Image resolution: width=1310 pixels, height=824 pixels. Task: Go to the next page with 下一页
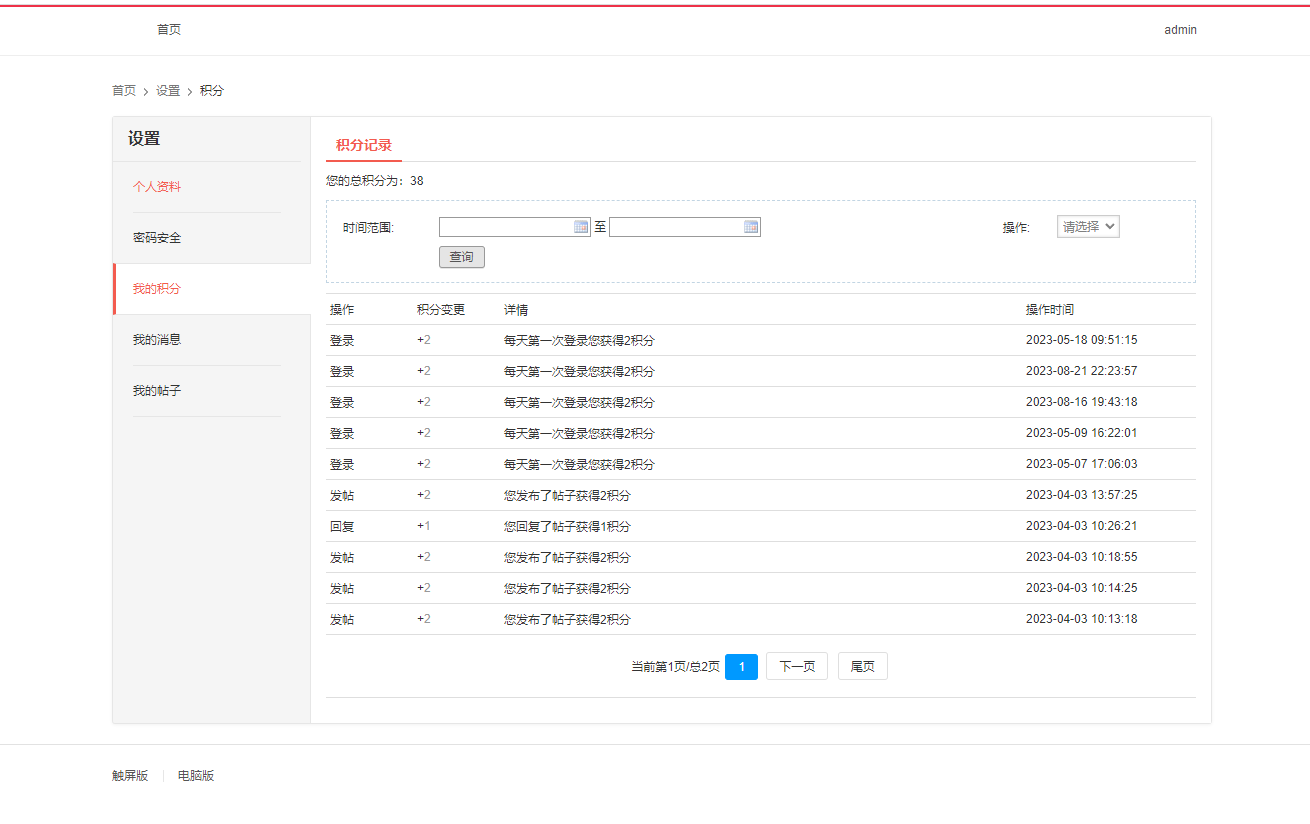click(796, 666)
